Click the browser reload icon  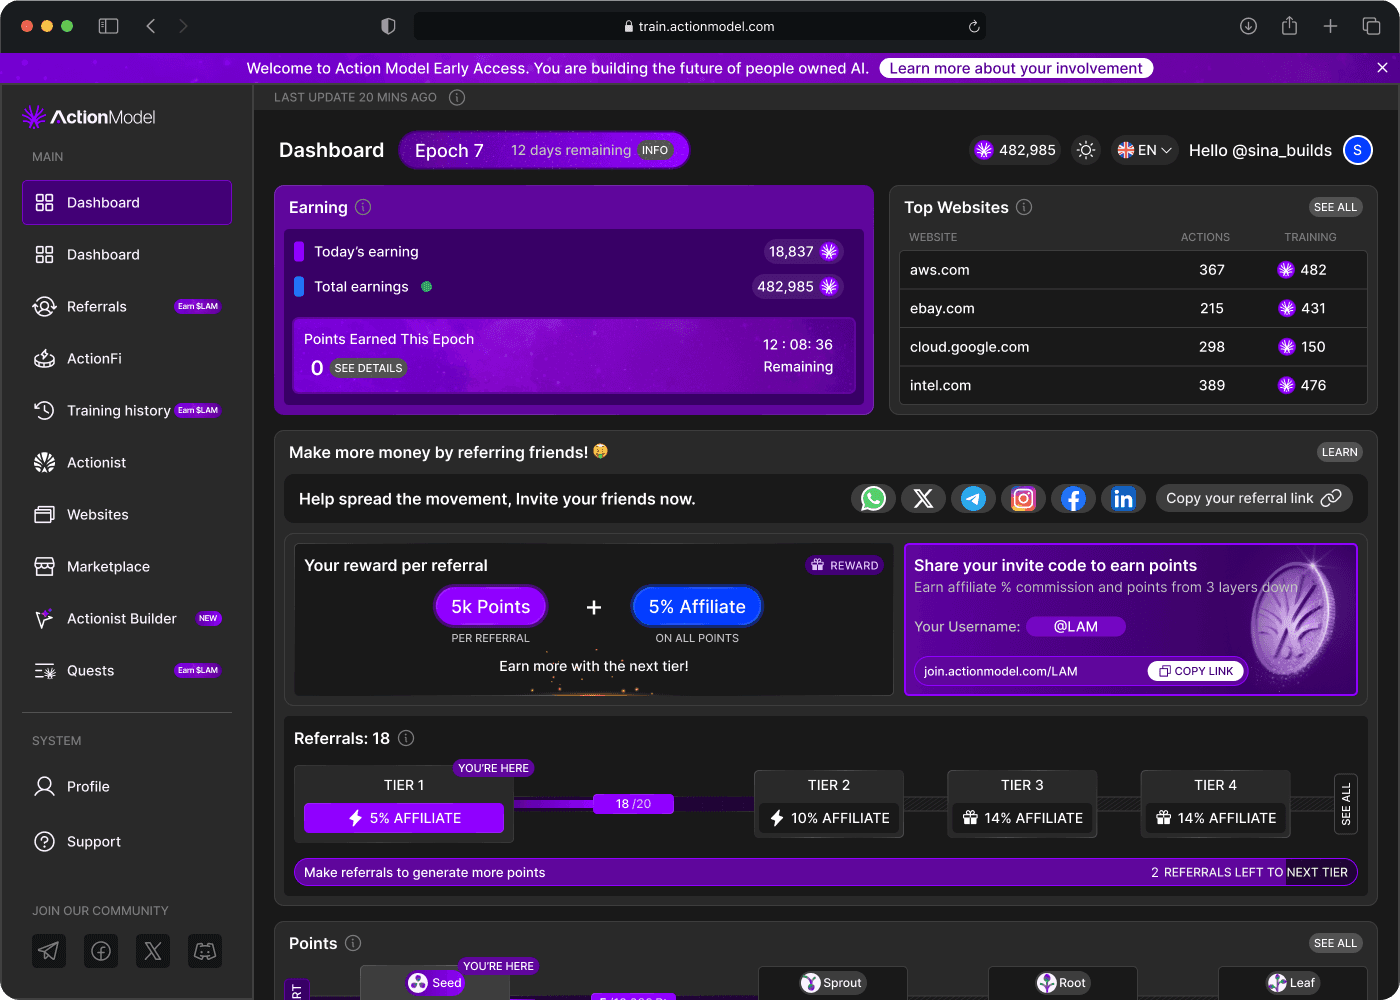point(974,26)
